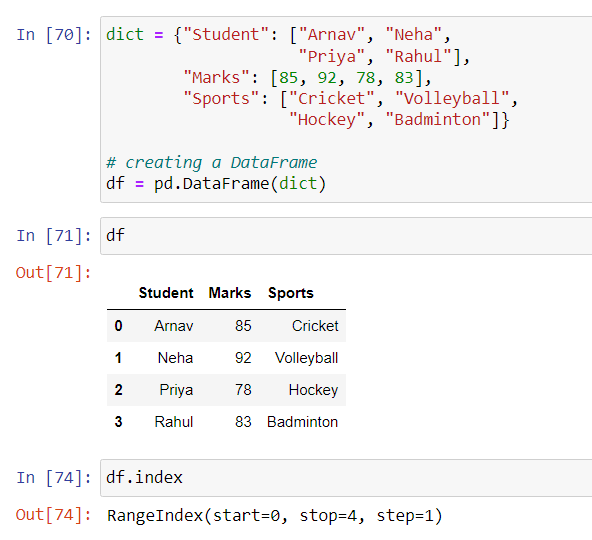The height and width of the screenshot is (540, 592).
Task: Click the Marks column header
Action: [230, 293]
